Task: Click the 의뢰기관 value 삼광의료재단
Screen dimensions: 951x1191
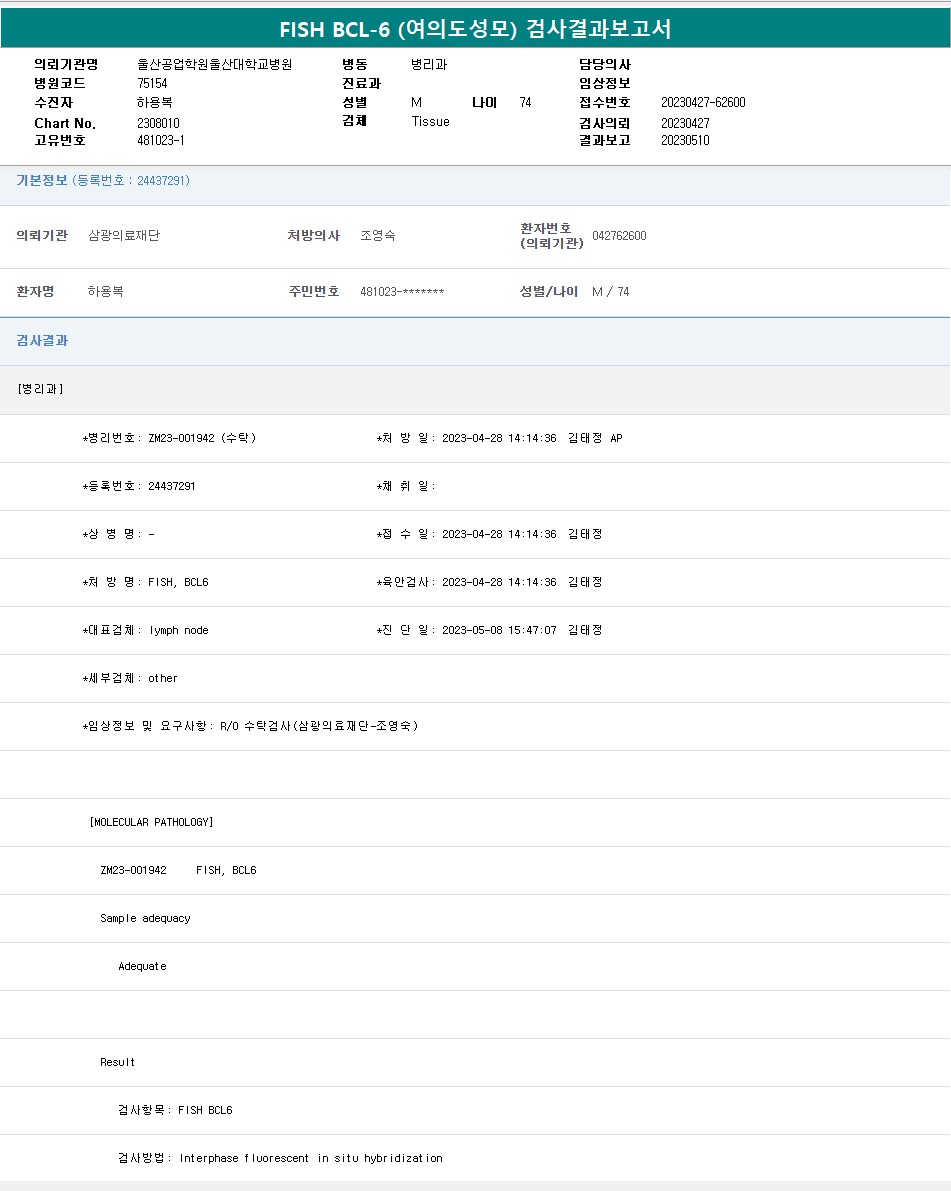Action: [124, 236]
